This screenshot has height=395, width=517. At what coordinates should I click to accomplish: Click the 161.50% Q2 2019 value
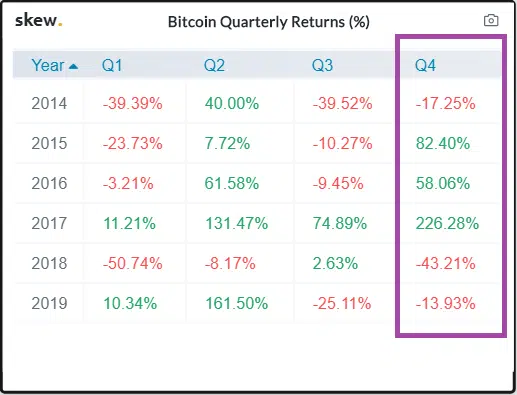click(236, 303)
